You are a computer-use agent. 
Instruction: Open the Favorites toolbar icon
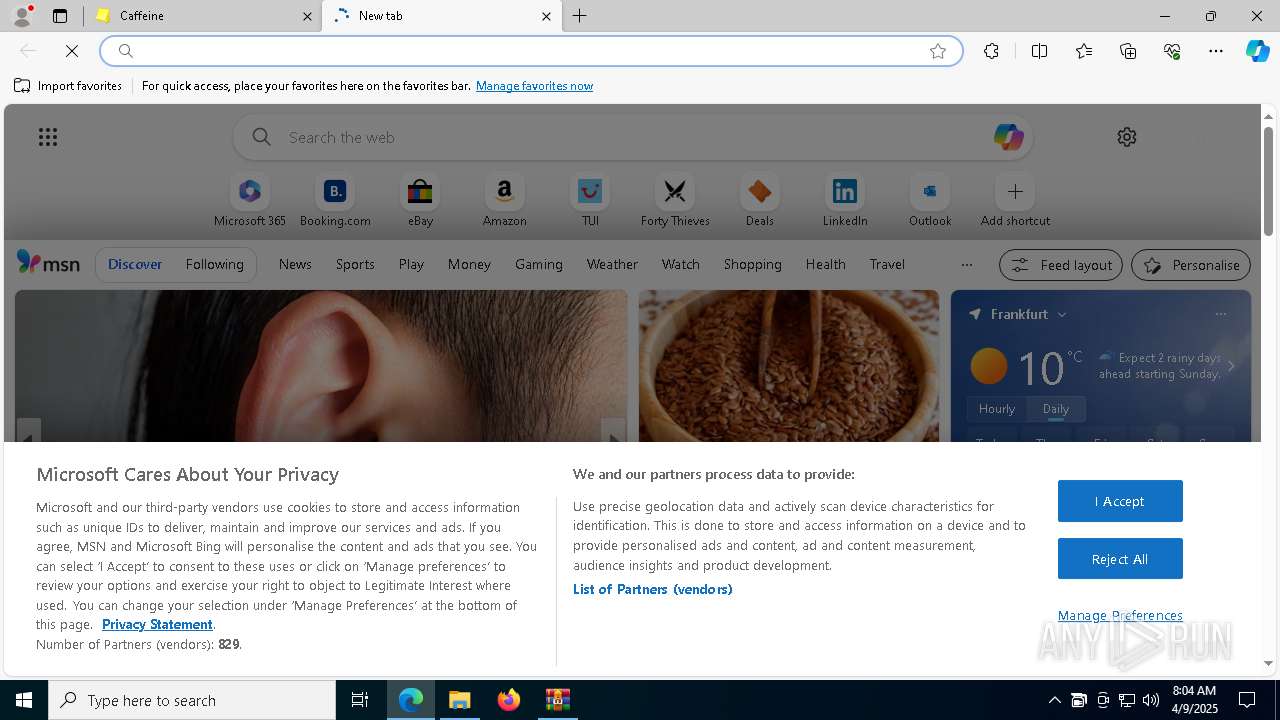[x=1084, y=51]
